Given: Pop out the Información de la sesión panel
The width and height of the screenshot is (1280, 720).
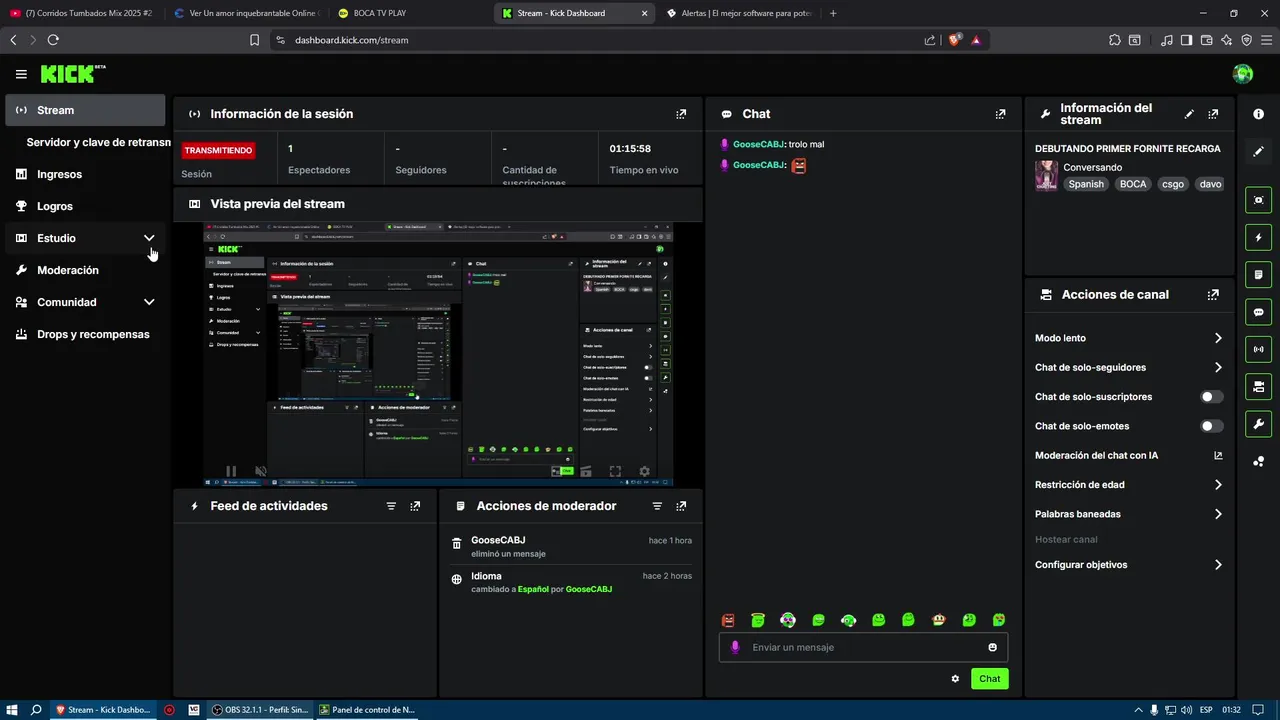Looking at the screenshot, I should coord(681,114).
